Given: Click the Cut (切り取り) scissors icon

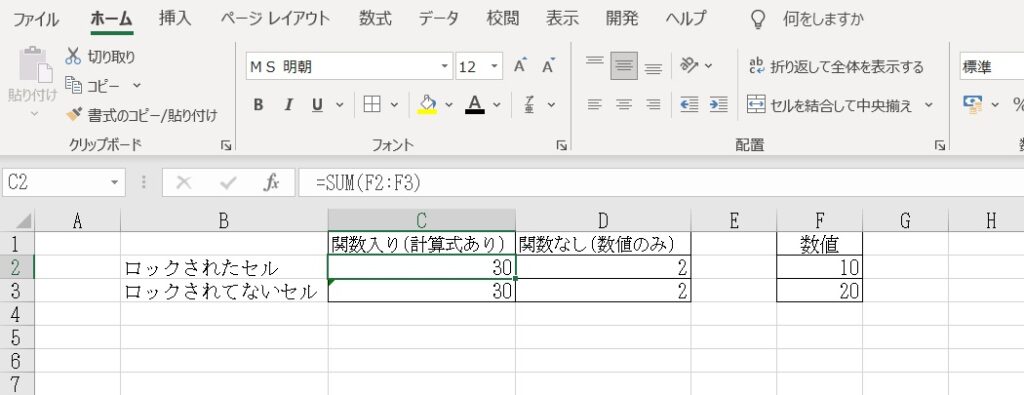Looking at the screenshot, I should coord(72,57).
